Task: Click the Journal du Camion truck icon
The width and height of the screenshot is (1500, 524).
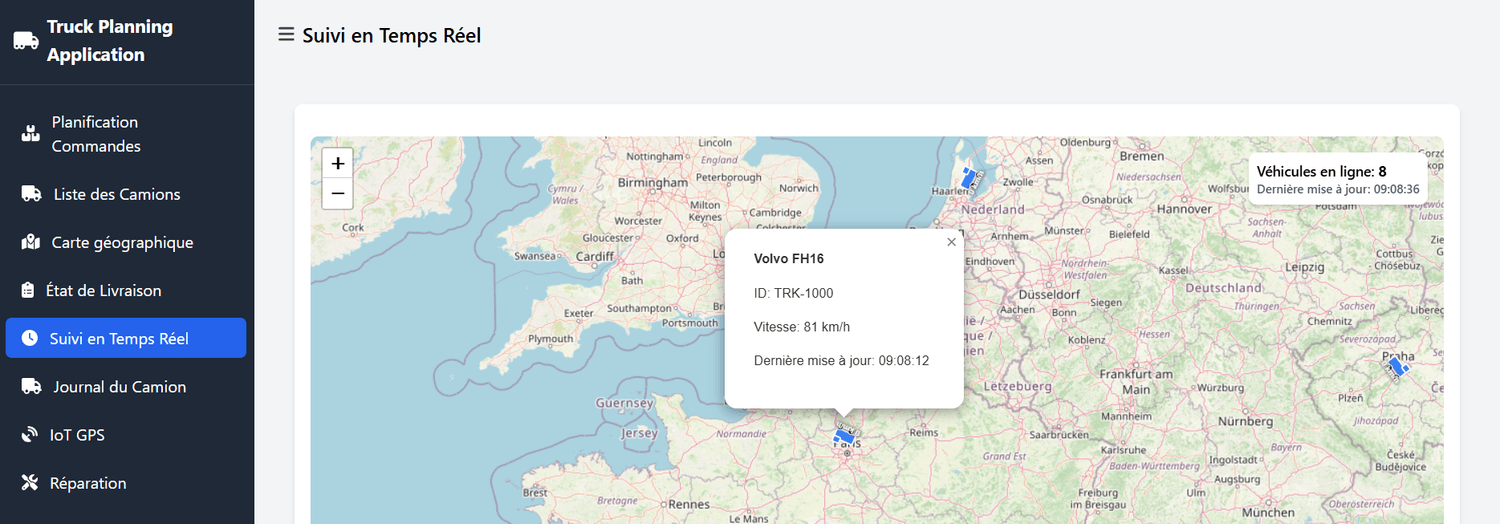Action: (x=31, y=387)
